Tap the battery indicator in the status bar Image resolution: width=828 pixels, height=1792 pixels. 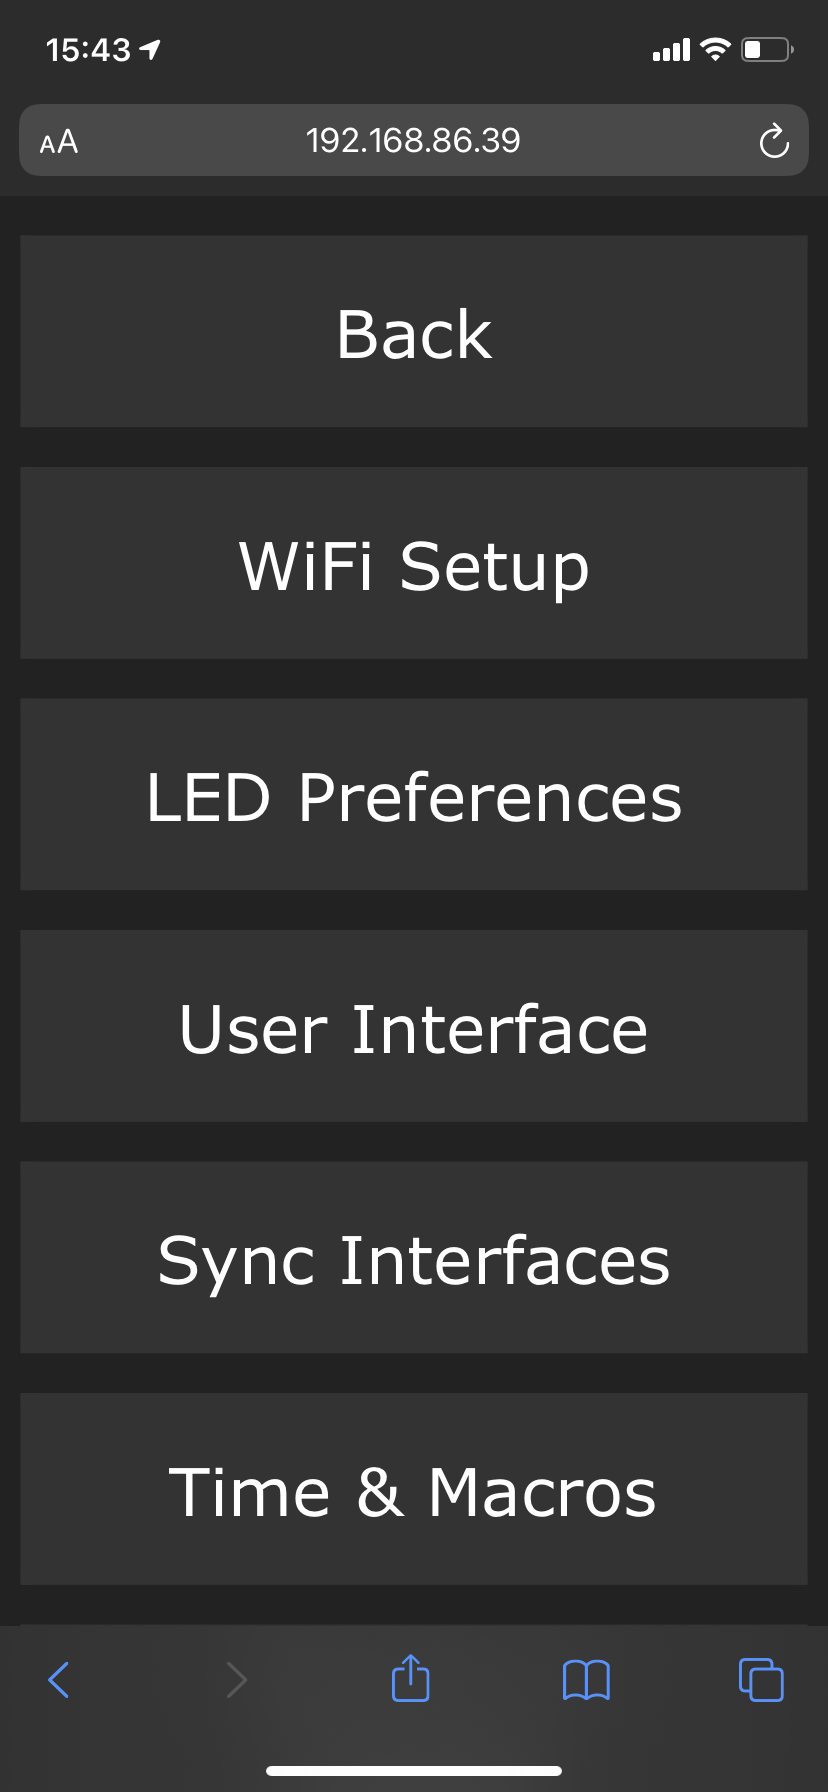coord(767,49)
